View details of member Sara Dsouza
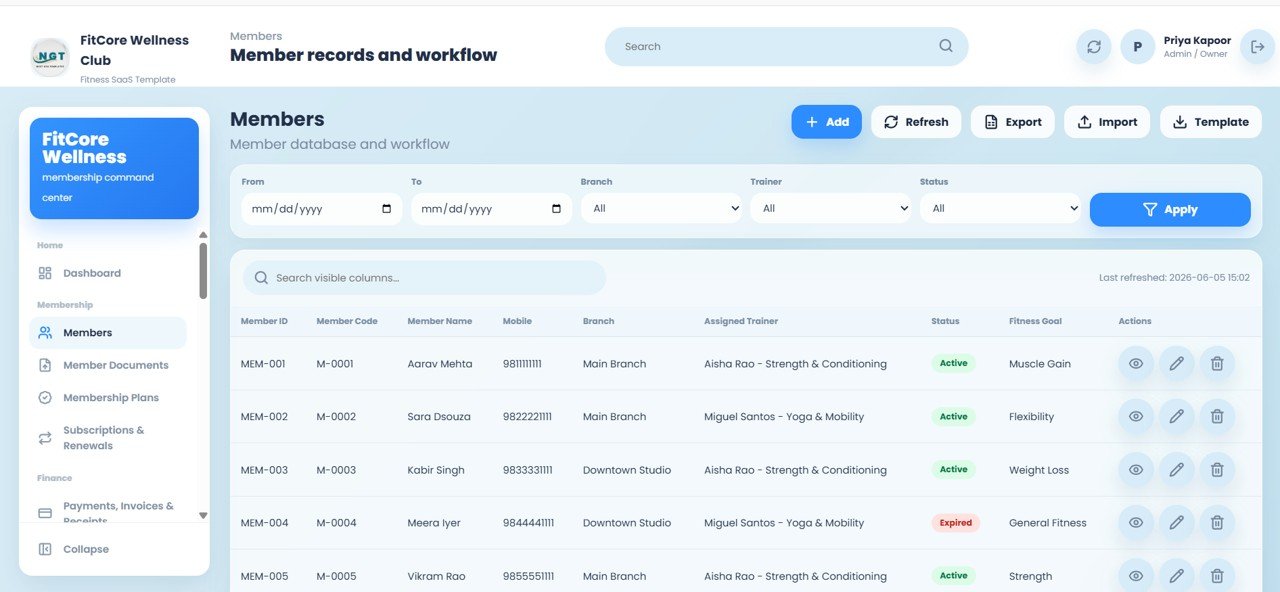Image resolution: width=1280 pixels, height=592 pixels. point(1136,417)
